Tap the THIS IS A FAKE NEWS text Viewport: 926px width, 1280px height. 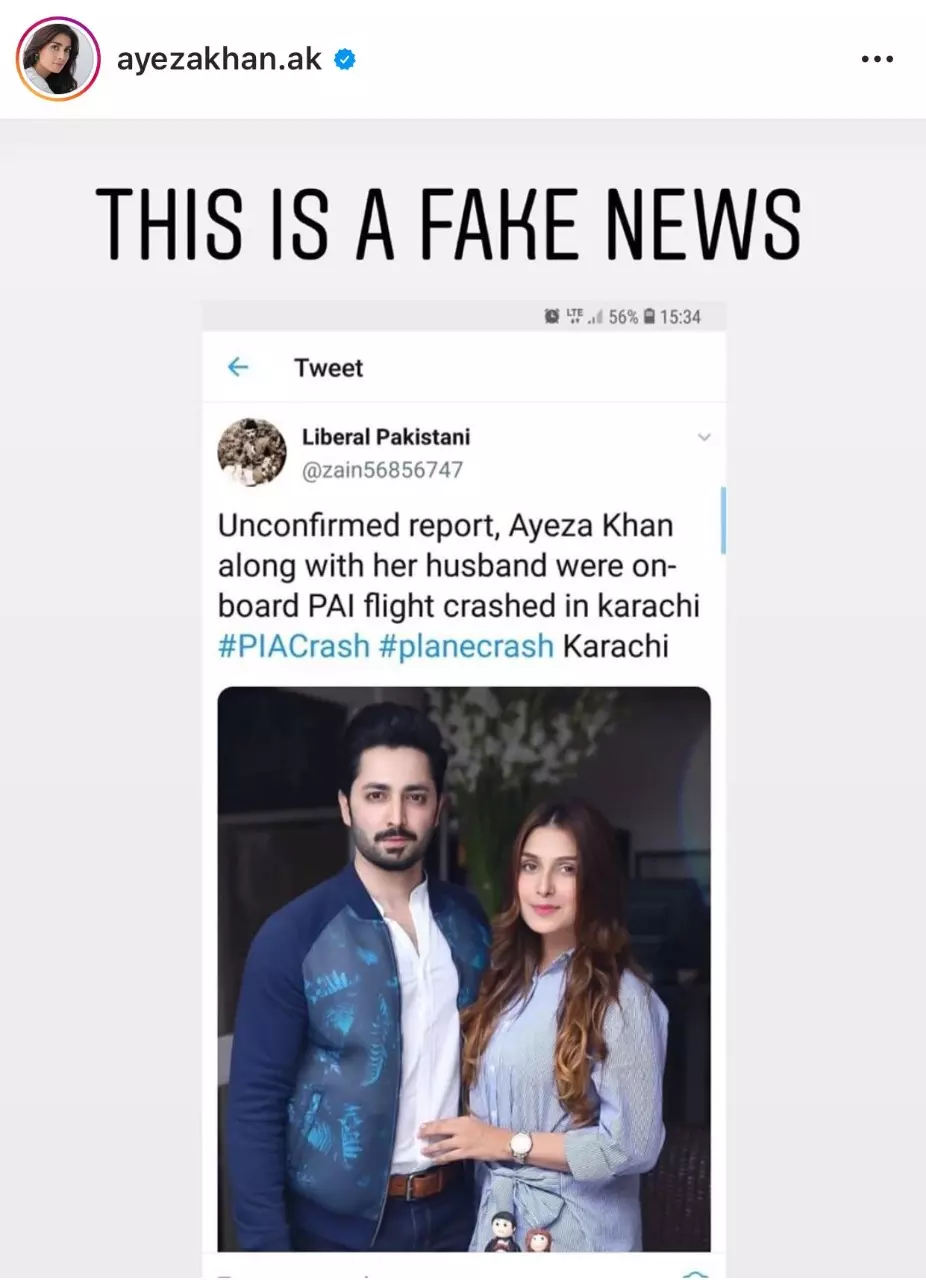[x=449, y=223]
